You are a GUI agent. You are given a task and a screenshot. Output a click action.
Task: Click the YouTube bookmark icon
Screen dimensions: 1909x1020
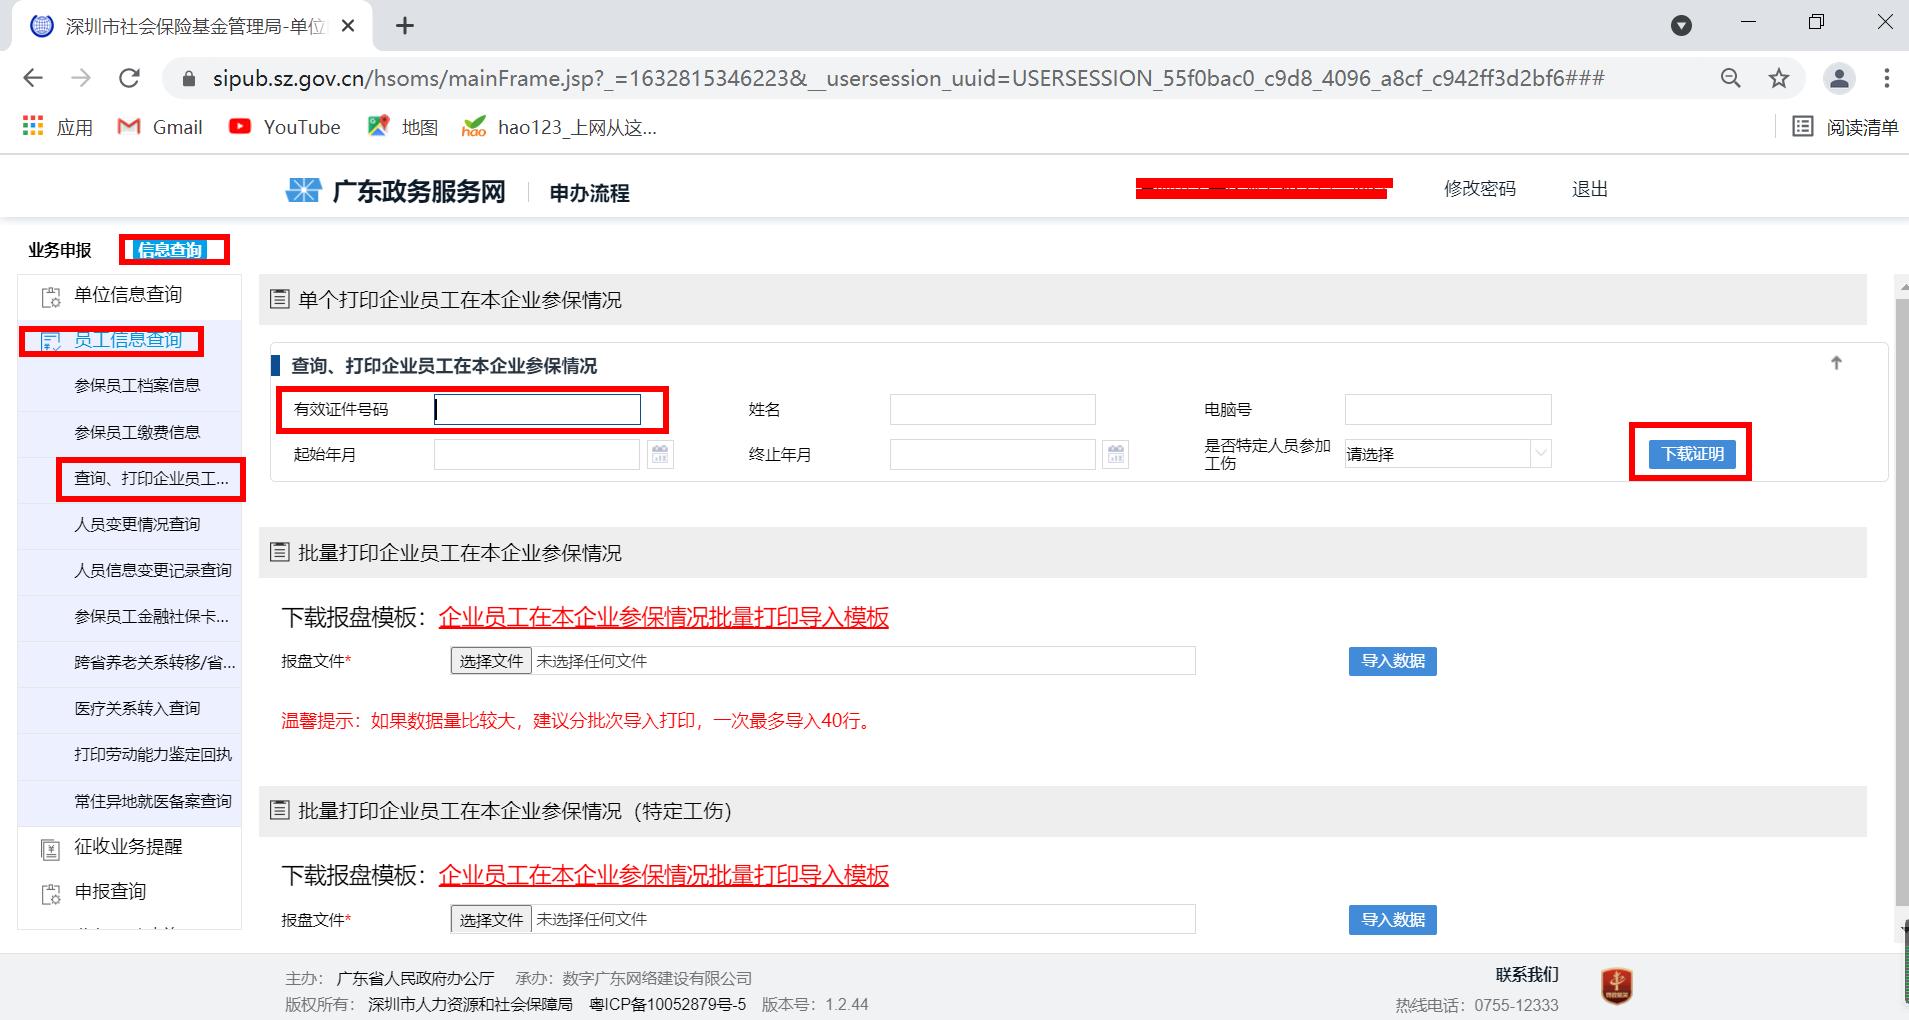click(239, 126)
